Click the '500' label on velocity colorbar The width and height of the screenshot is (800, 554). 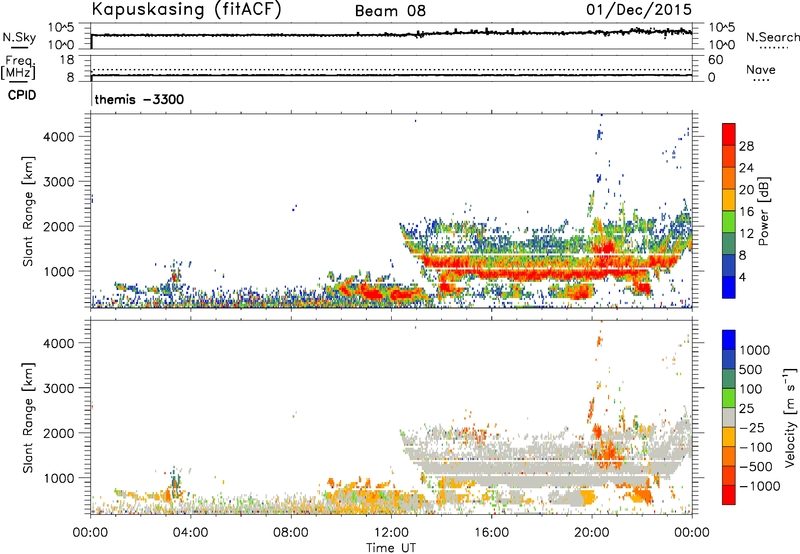tap(753, 370)
